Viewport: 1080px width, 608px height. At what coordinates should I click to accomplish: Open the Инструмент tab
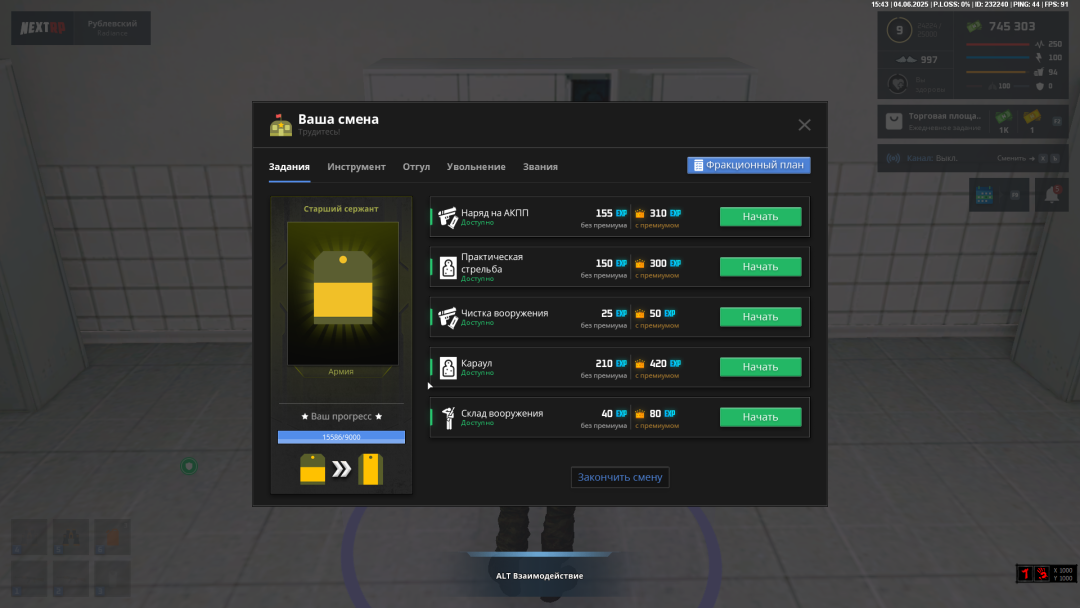tap(356, 167)
